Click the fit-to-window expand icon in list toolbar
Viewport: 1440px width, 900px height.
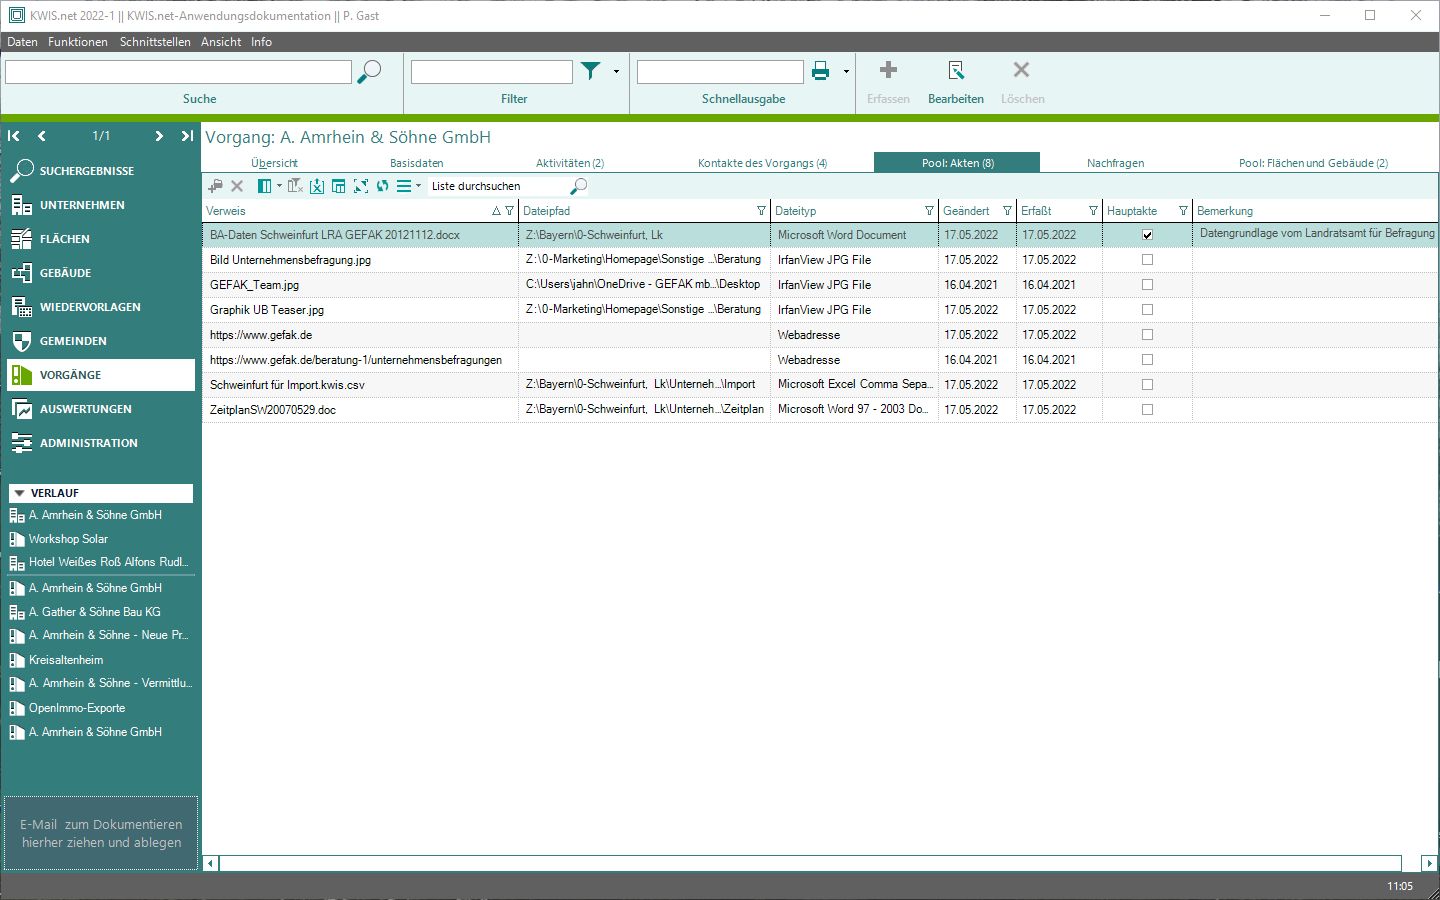361,186
